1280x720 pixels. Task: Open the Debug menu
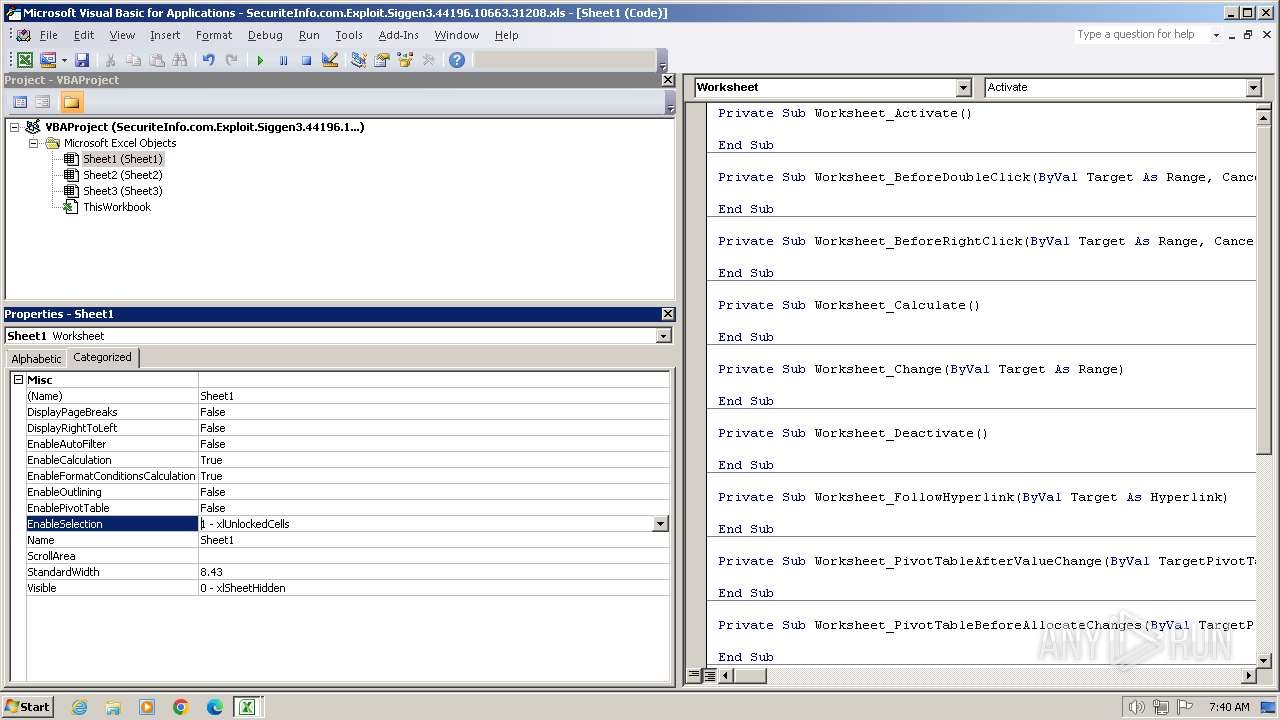[265, 35]
